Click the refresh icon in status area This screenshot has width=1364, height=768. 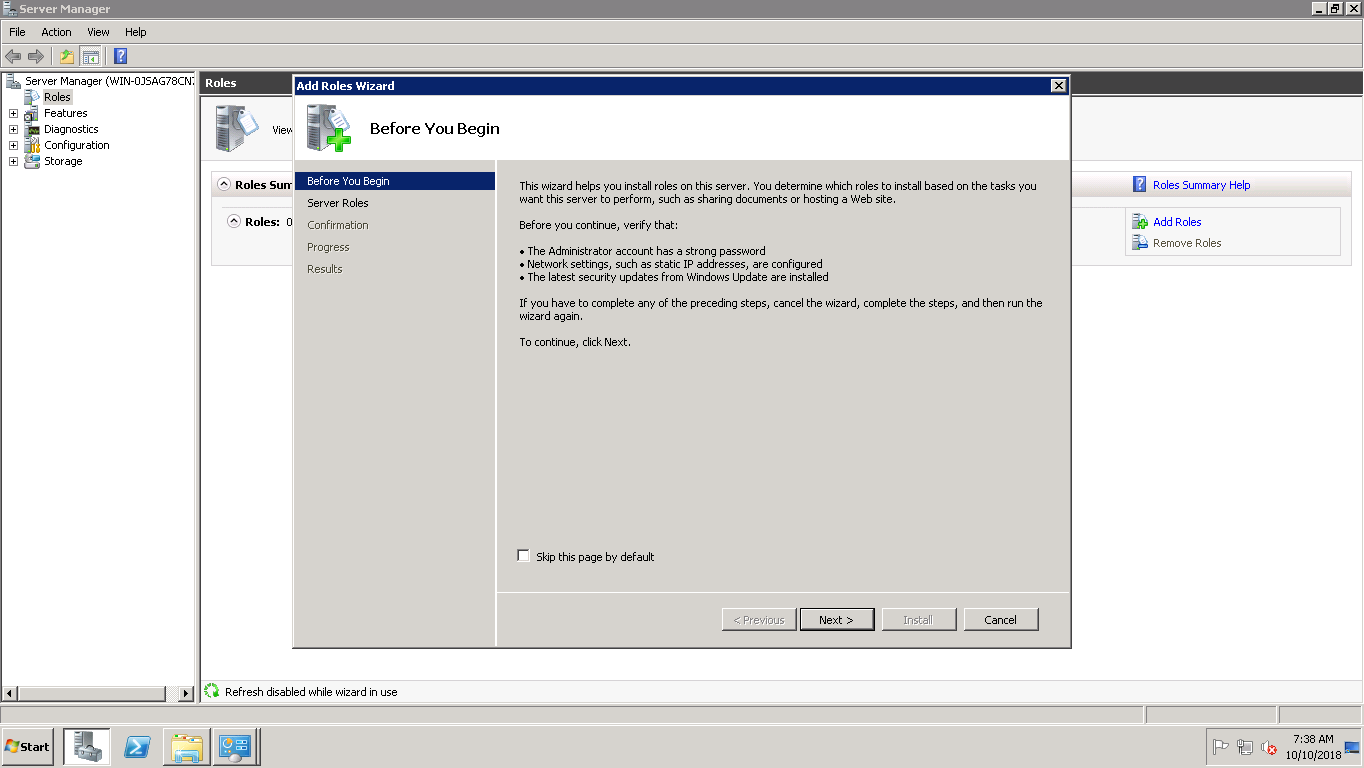pos(211,691)
